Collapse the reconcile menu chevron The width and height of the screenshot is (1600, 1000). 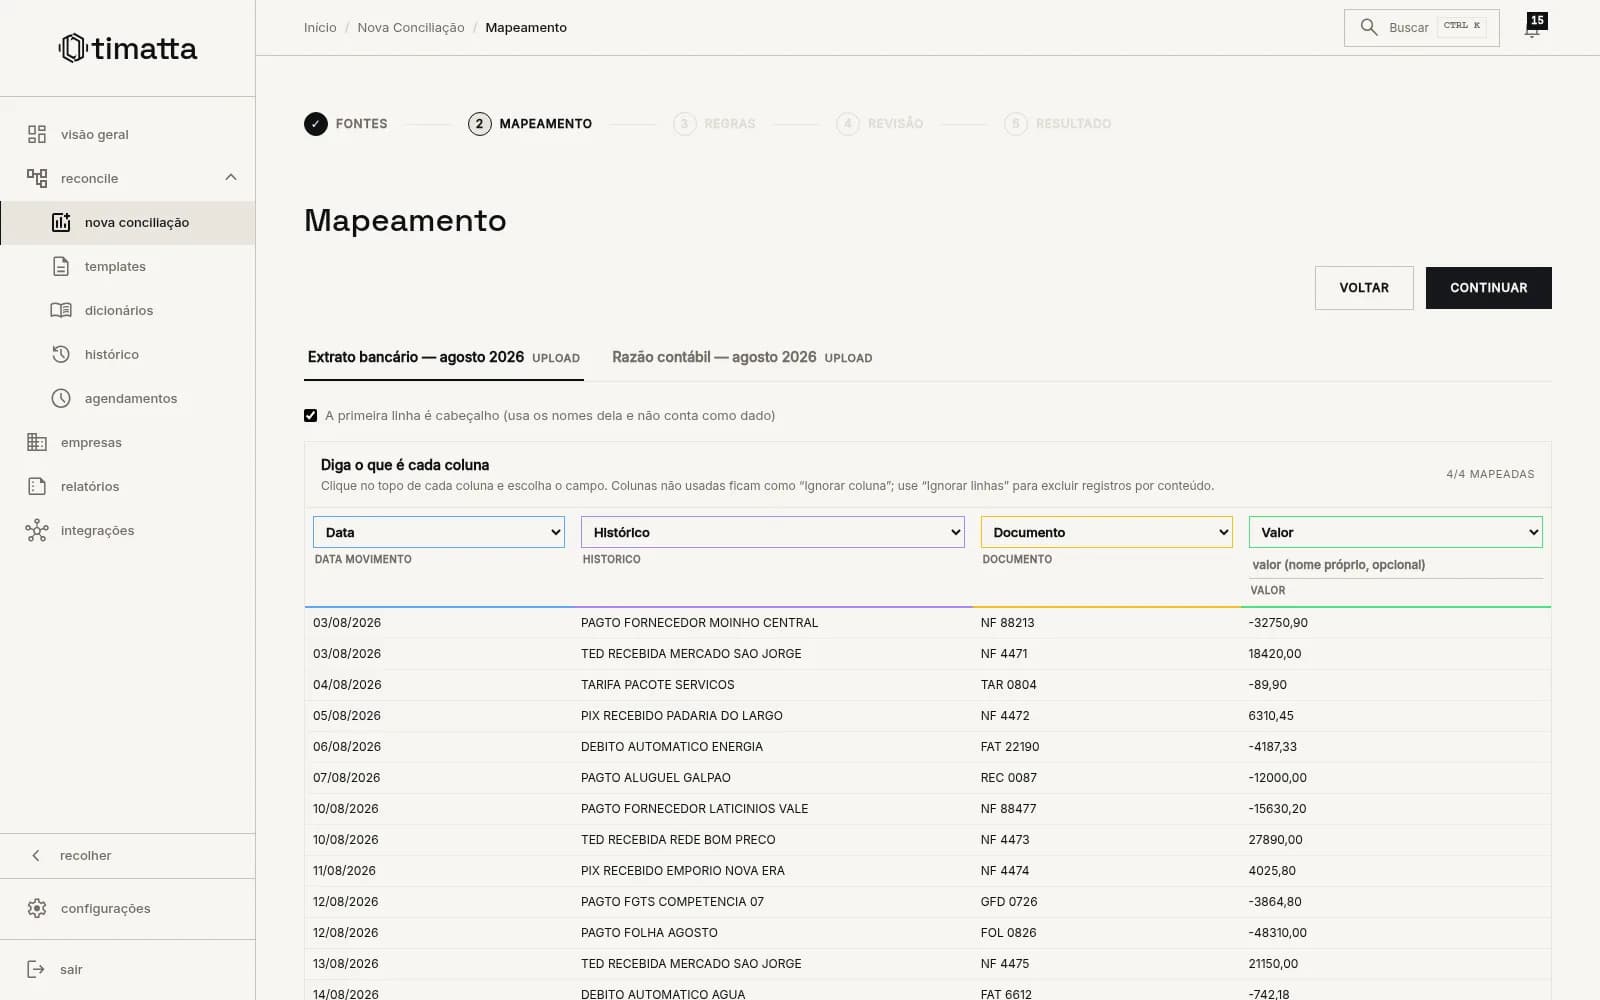(231, 177)
